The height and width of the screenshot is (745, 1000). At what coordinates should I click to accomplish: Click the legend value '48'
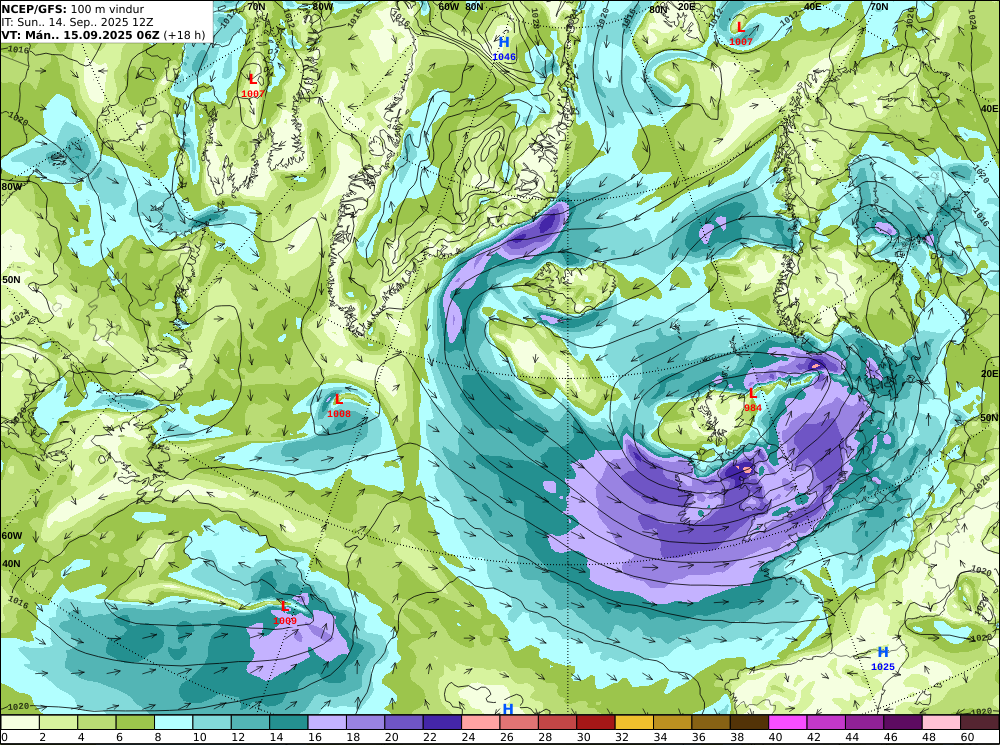928,737
